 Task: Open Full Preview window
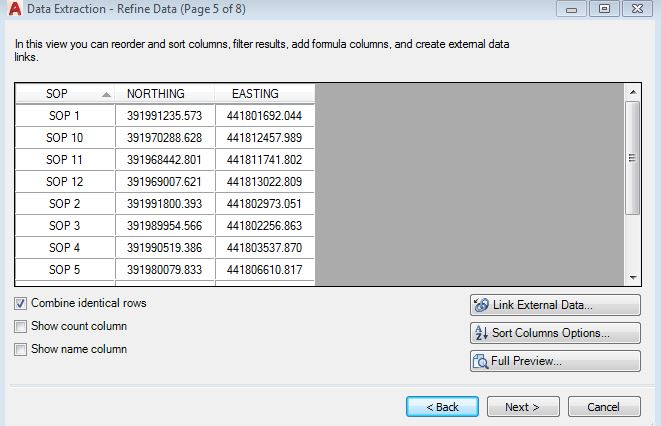(x=555, y=361)
